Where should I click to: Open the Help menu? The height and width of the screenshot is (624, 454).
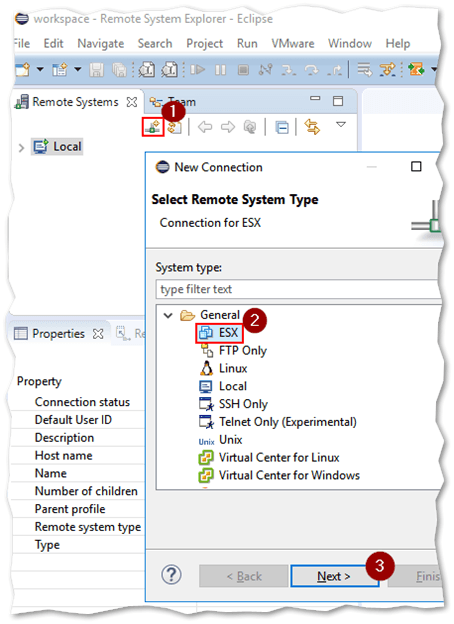397,43
